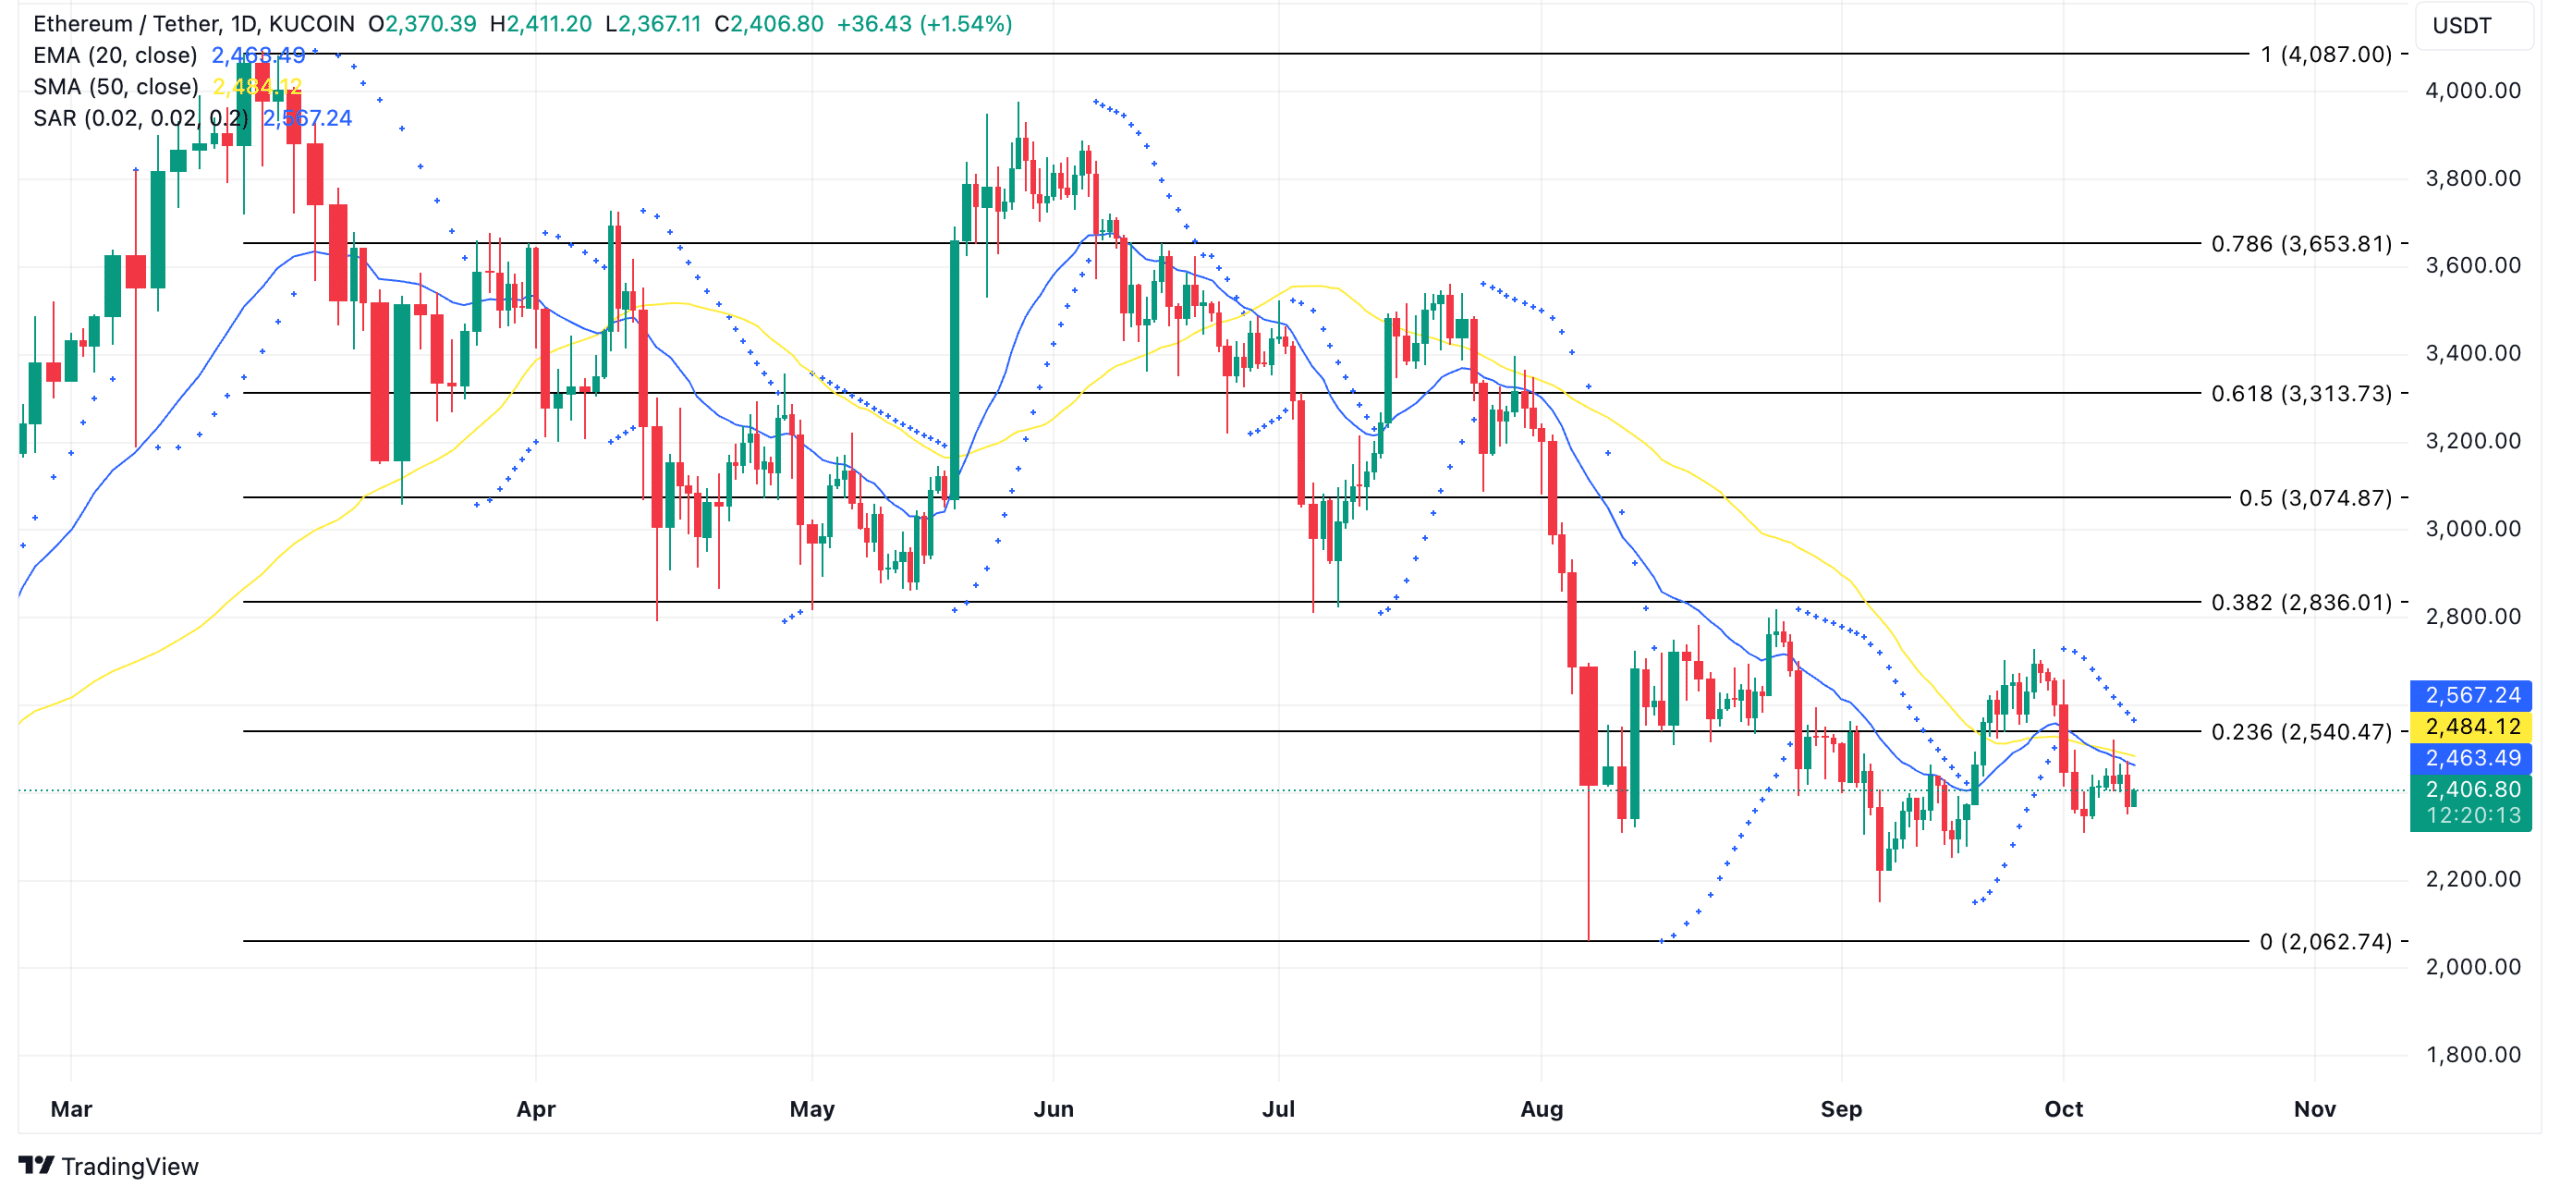Toggle visibility of the SAR indicator
The width and height of the screenshot is (2560, 1199).
(x=140, y=118)
